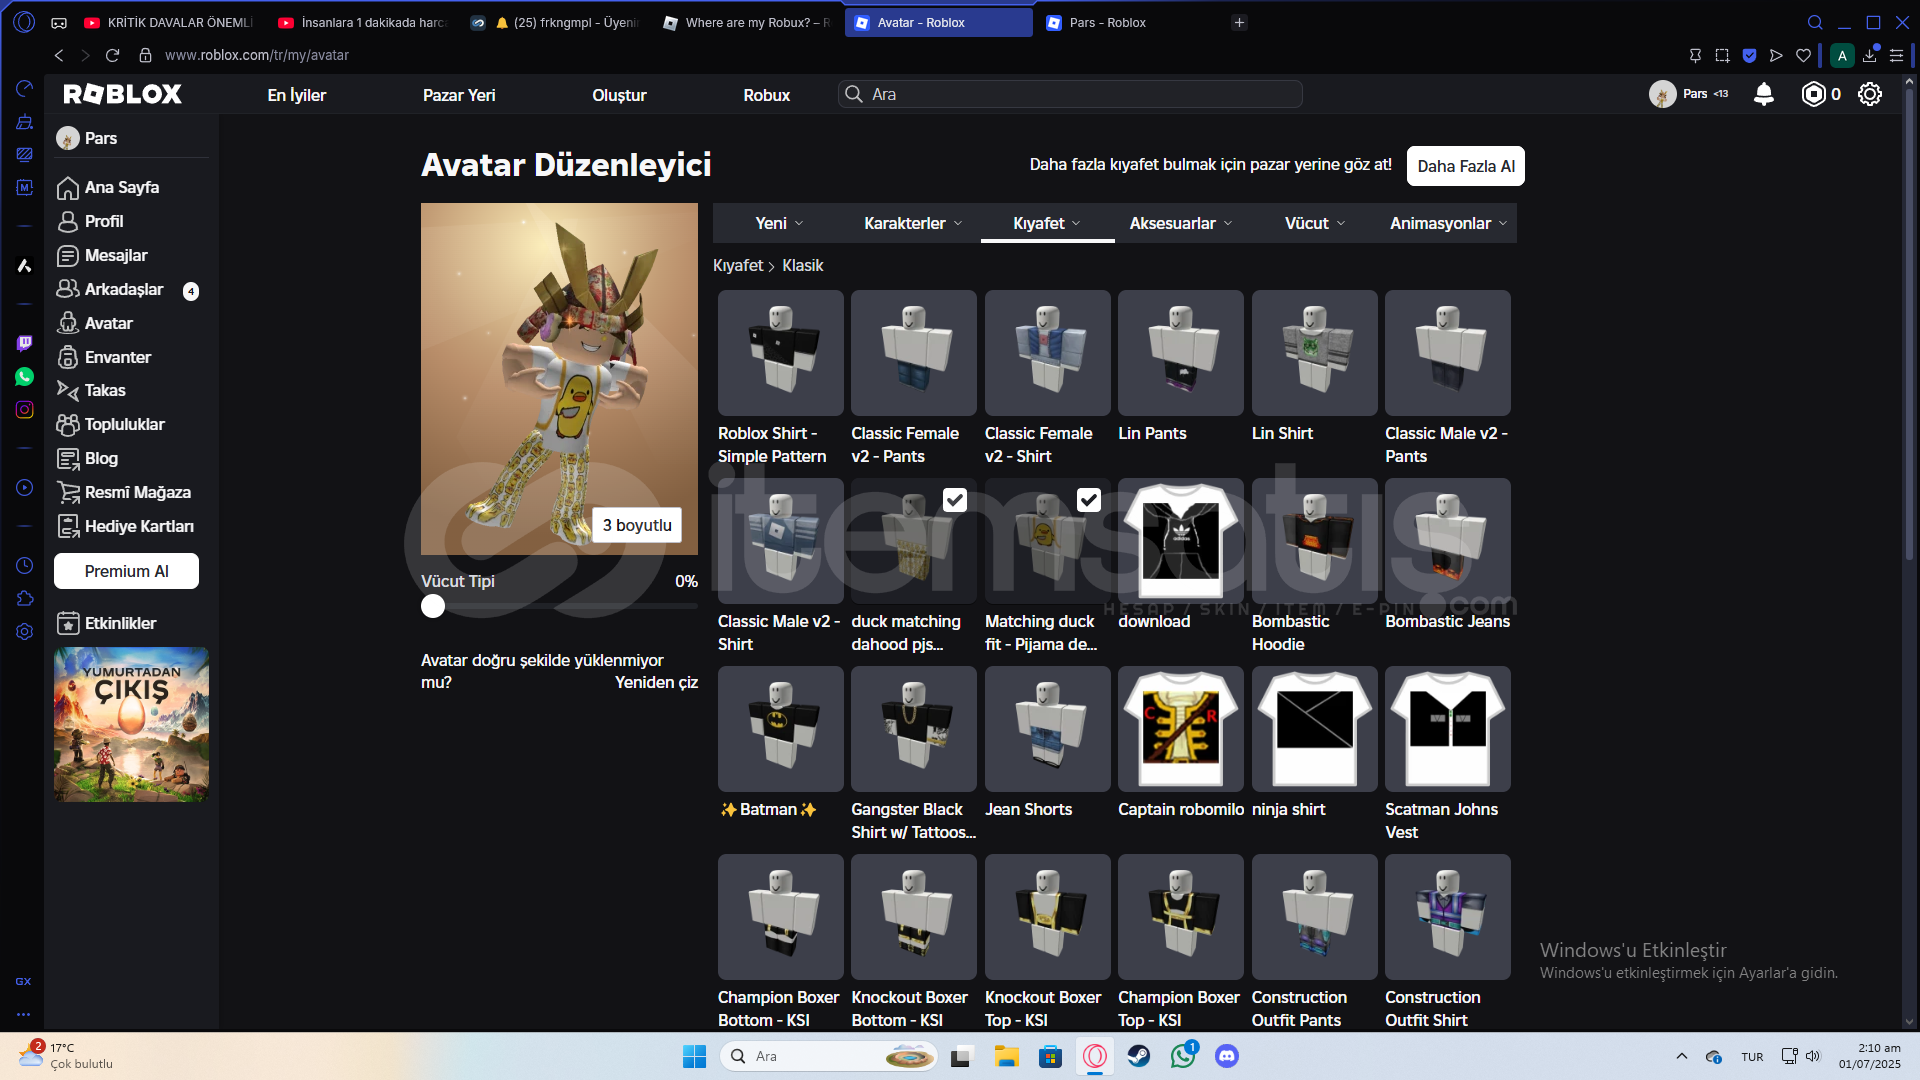Open Resmî Mağaza in the sidebar
This screenshot has width=1920, height=1080.
(x=124, y=493)
